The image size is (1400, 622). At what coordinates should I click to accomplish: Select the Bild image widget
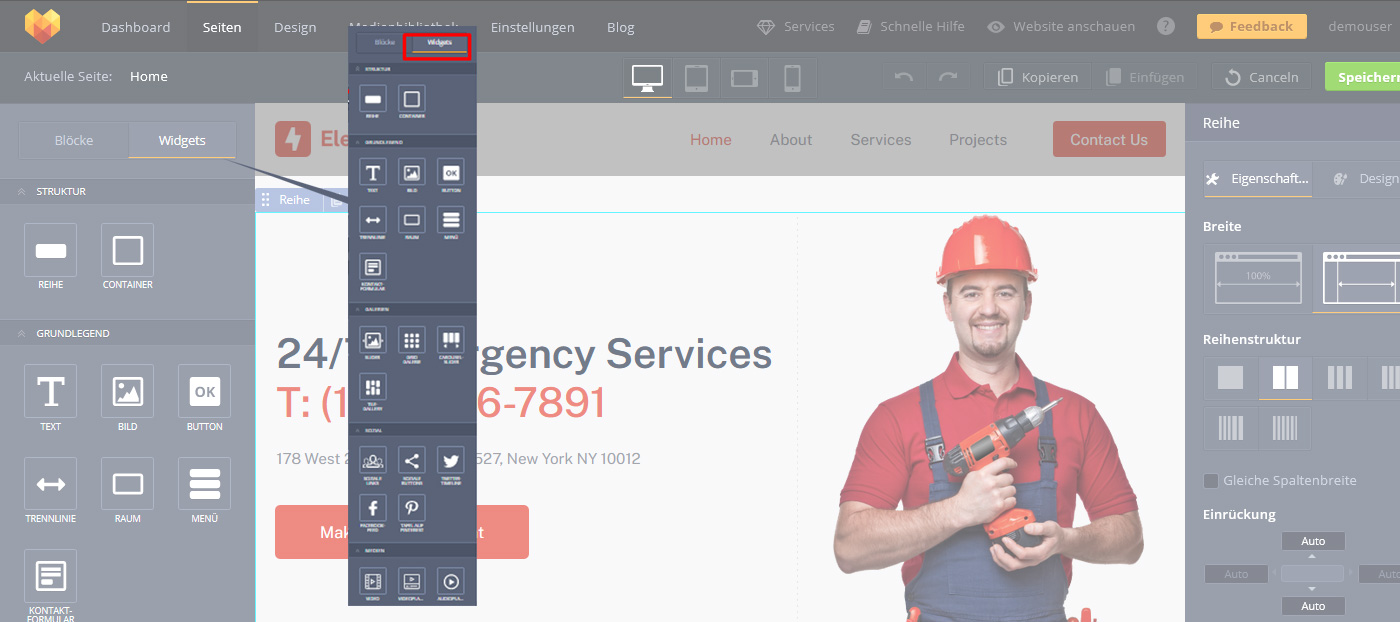[x=127, y=391]
